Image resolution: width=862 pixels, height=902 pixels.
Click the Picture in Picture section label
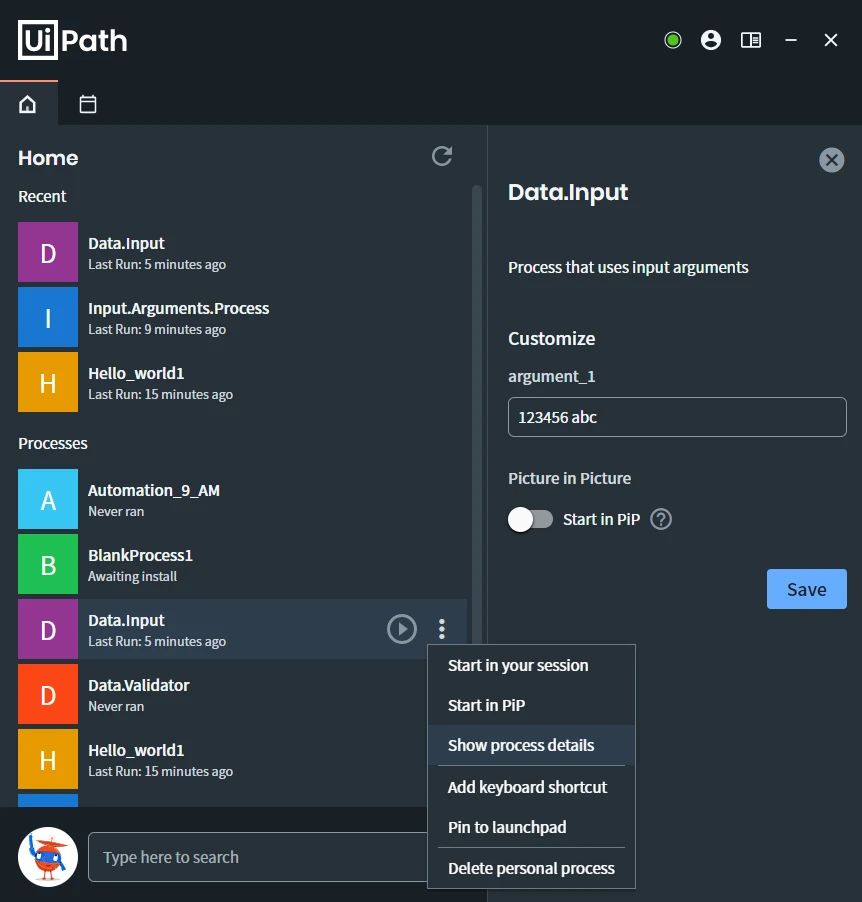click(569, 479)
